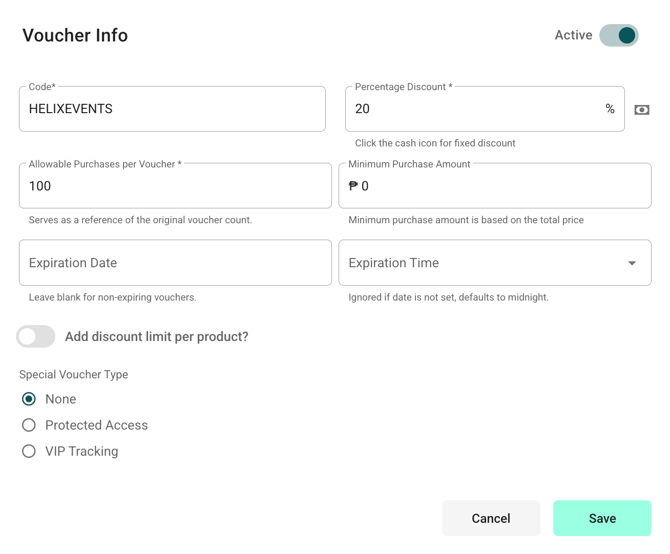This screenshot has height=554, width=670.
Task: Select the Protected Access radio option
Action: point(29,425)
